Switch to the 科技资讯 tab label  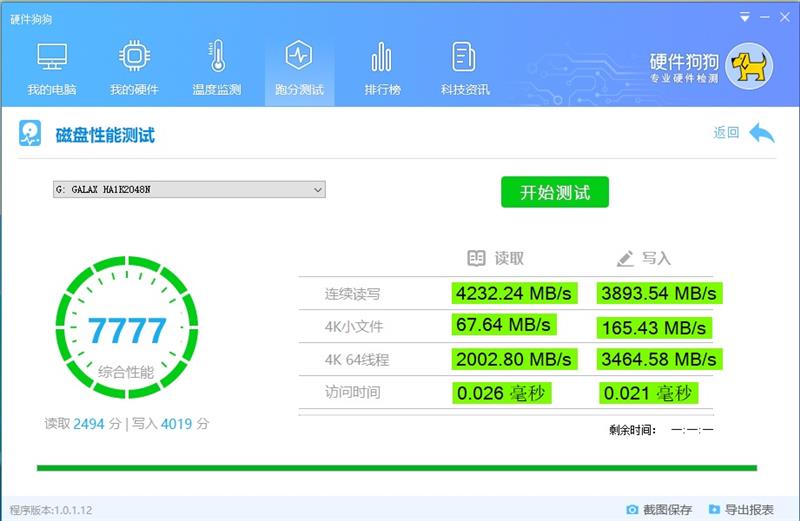point(465,90)
